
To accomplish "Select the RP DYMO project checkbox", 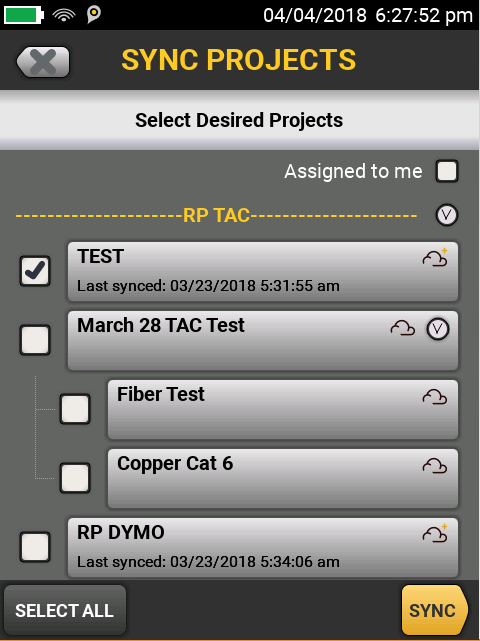I will coord(35,547).
